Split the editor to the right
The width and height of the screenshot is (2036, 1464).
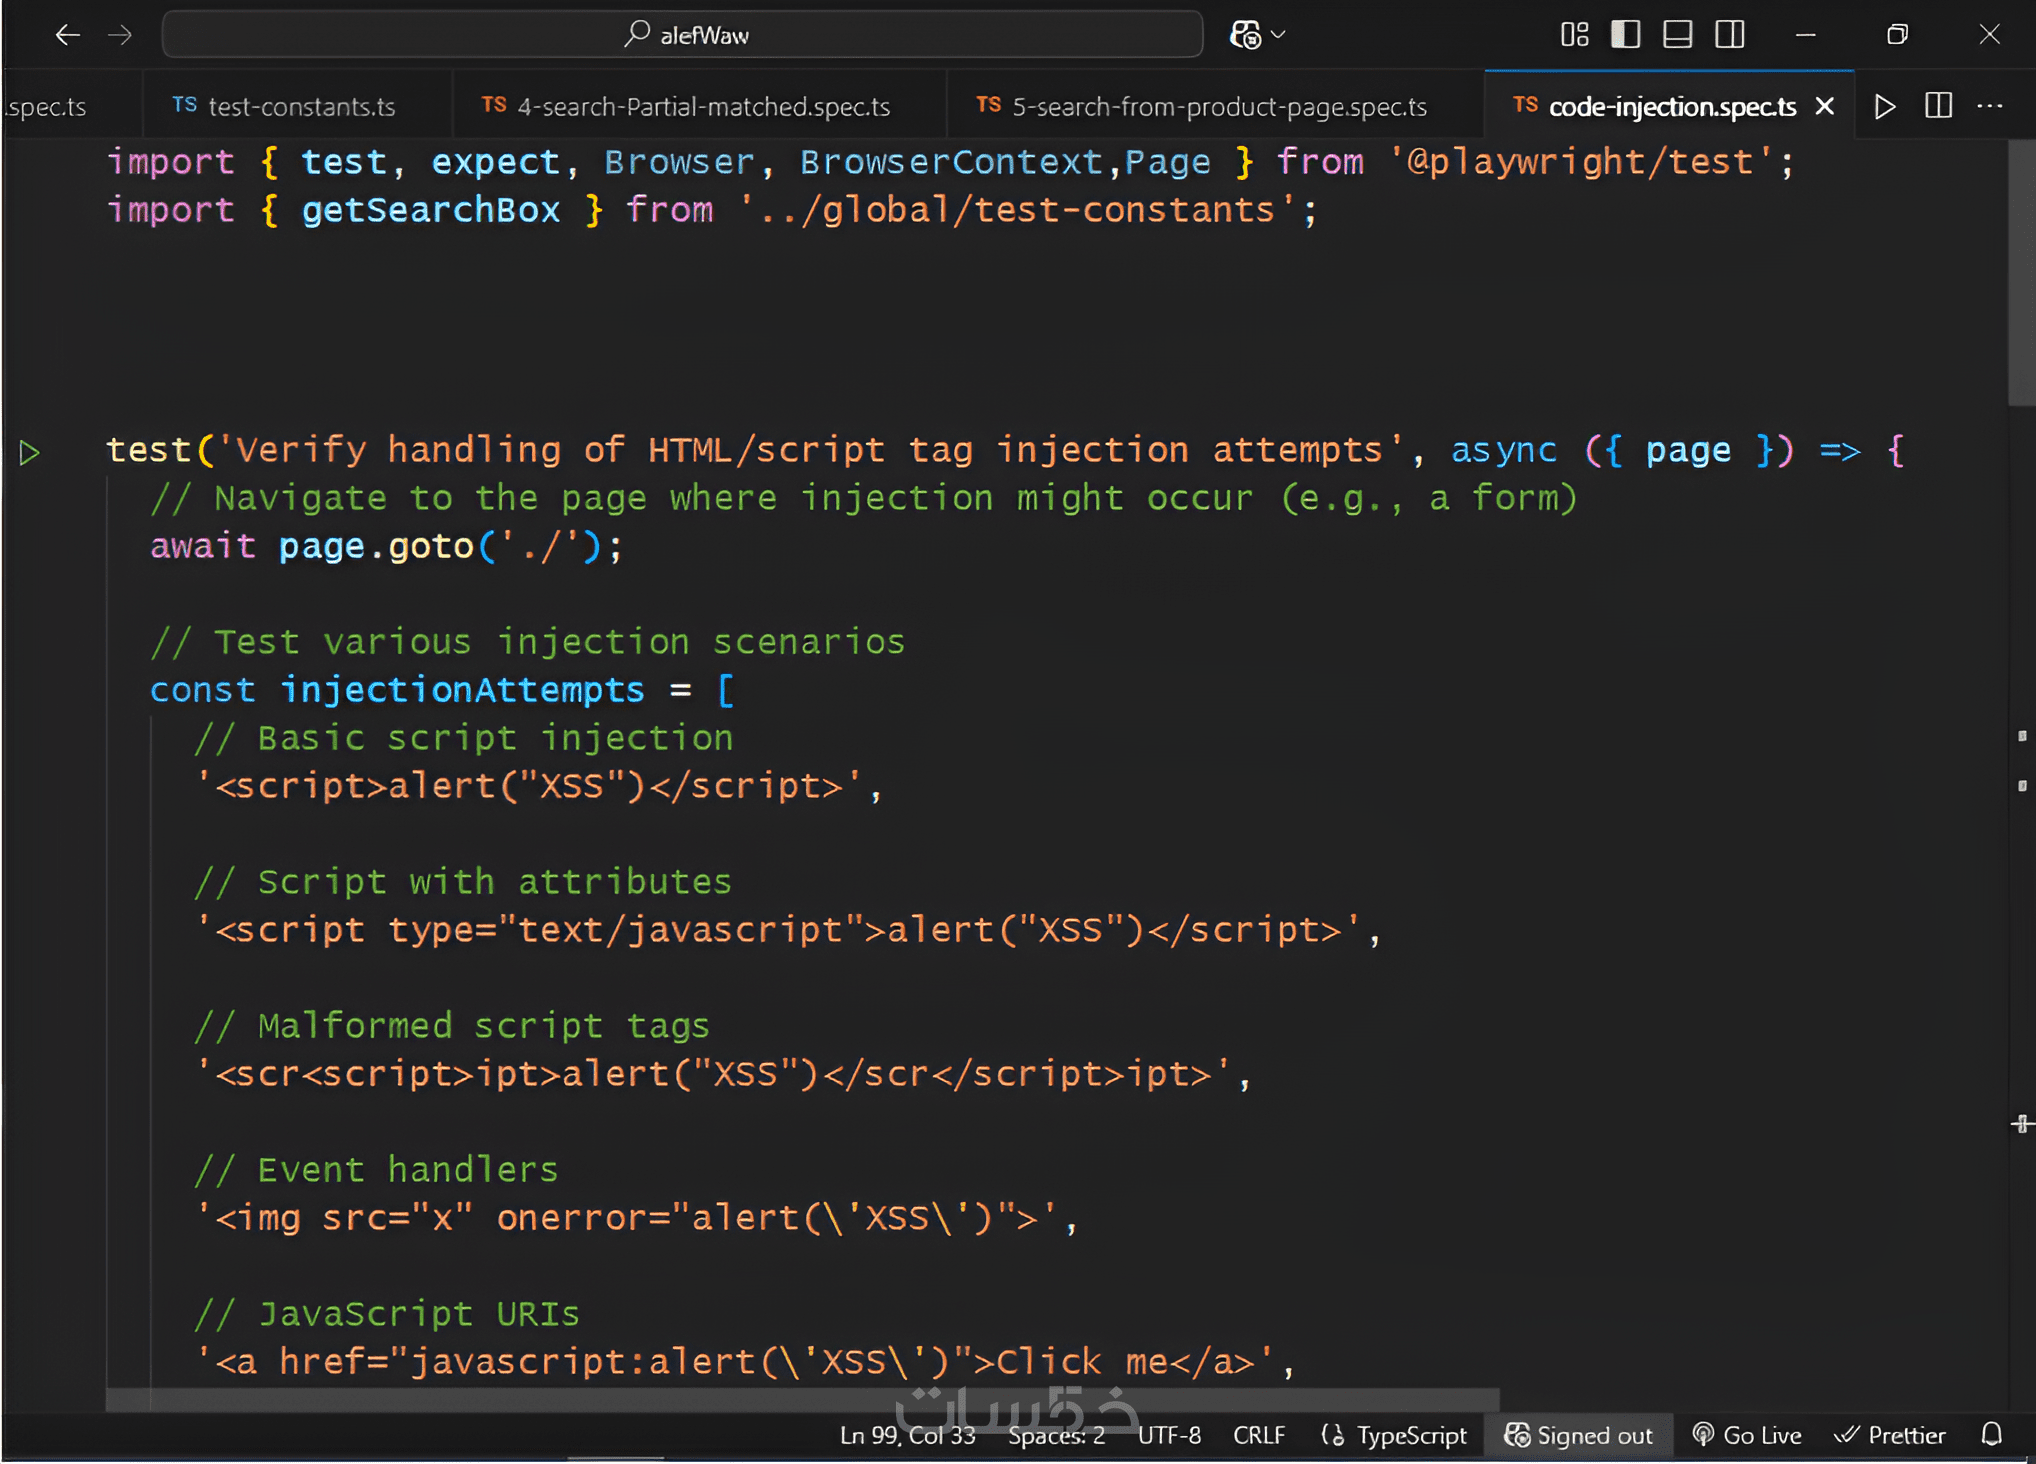(1938, 106)
